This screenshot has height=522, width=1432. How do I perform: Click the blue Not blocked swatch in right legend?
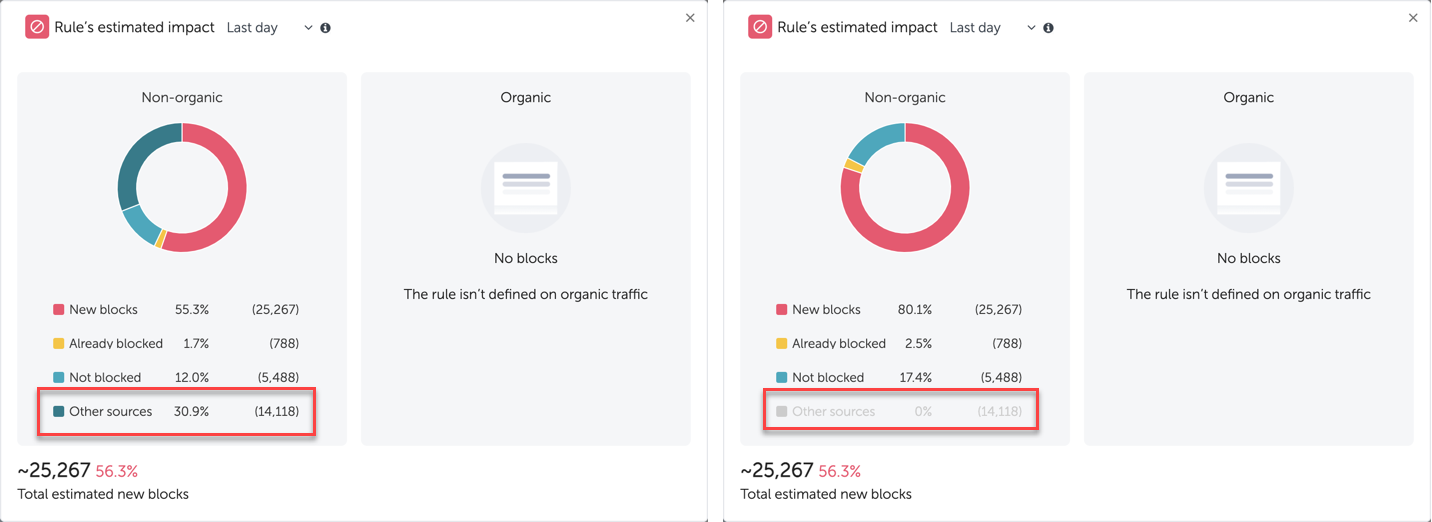pyautogui.click(x=782, y=378)
